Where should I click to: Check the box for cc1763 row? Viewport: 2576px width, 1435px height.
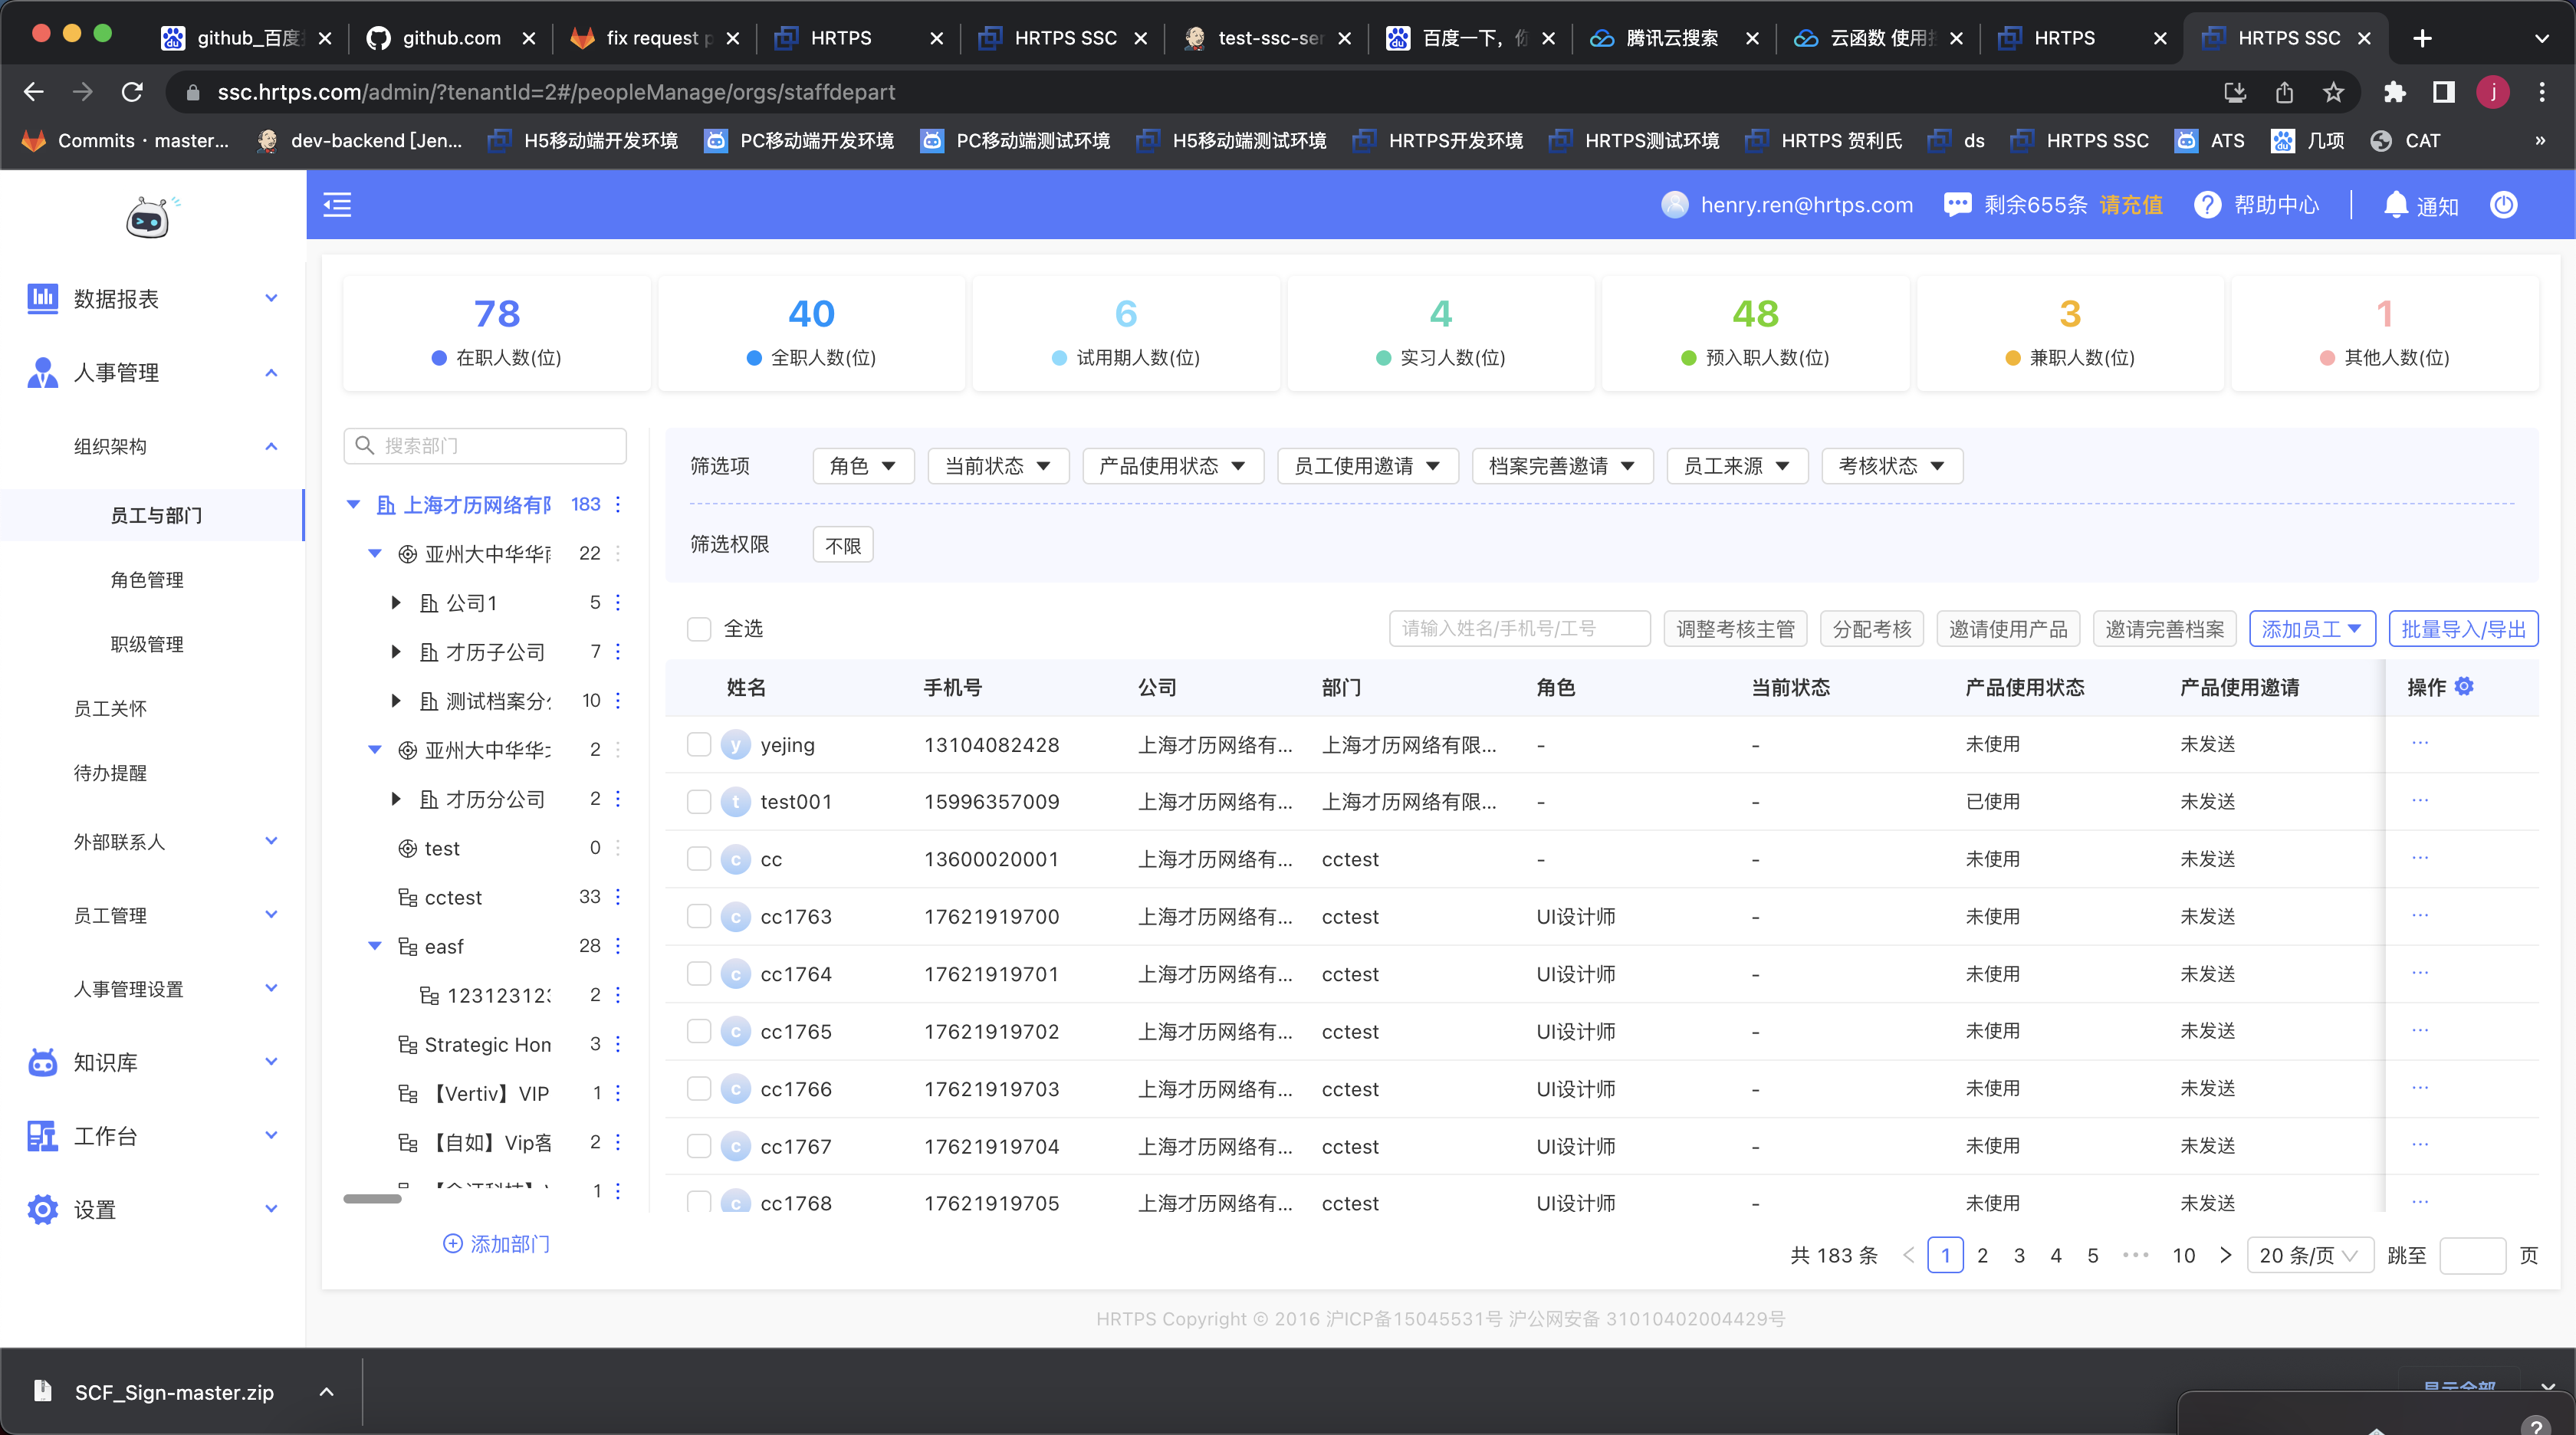[699, 916]
